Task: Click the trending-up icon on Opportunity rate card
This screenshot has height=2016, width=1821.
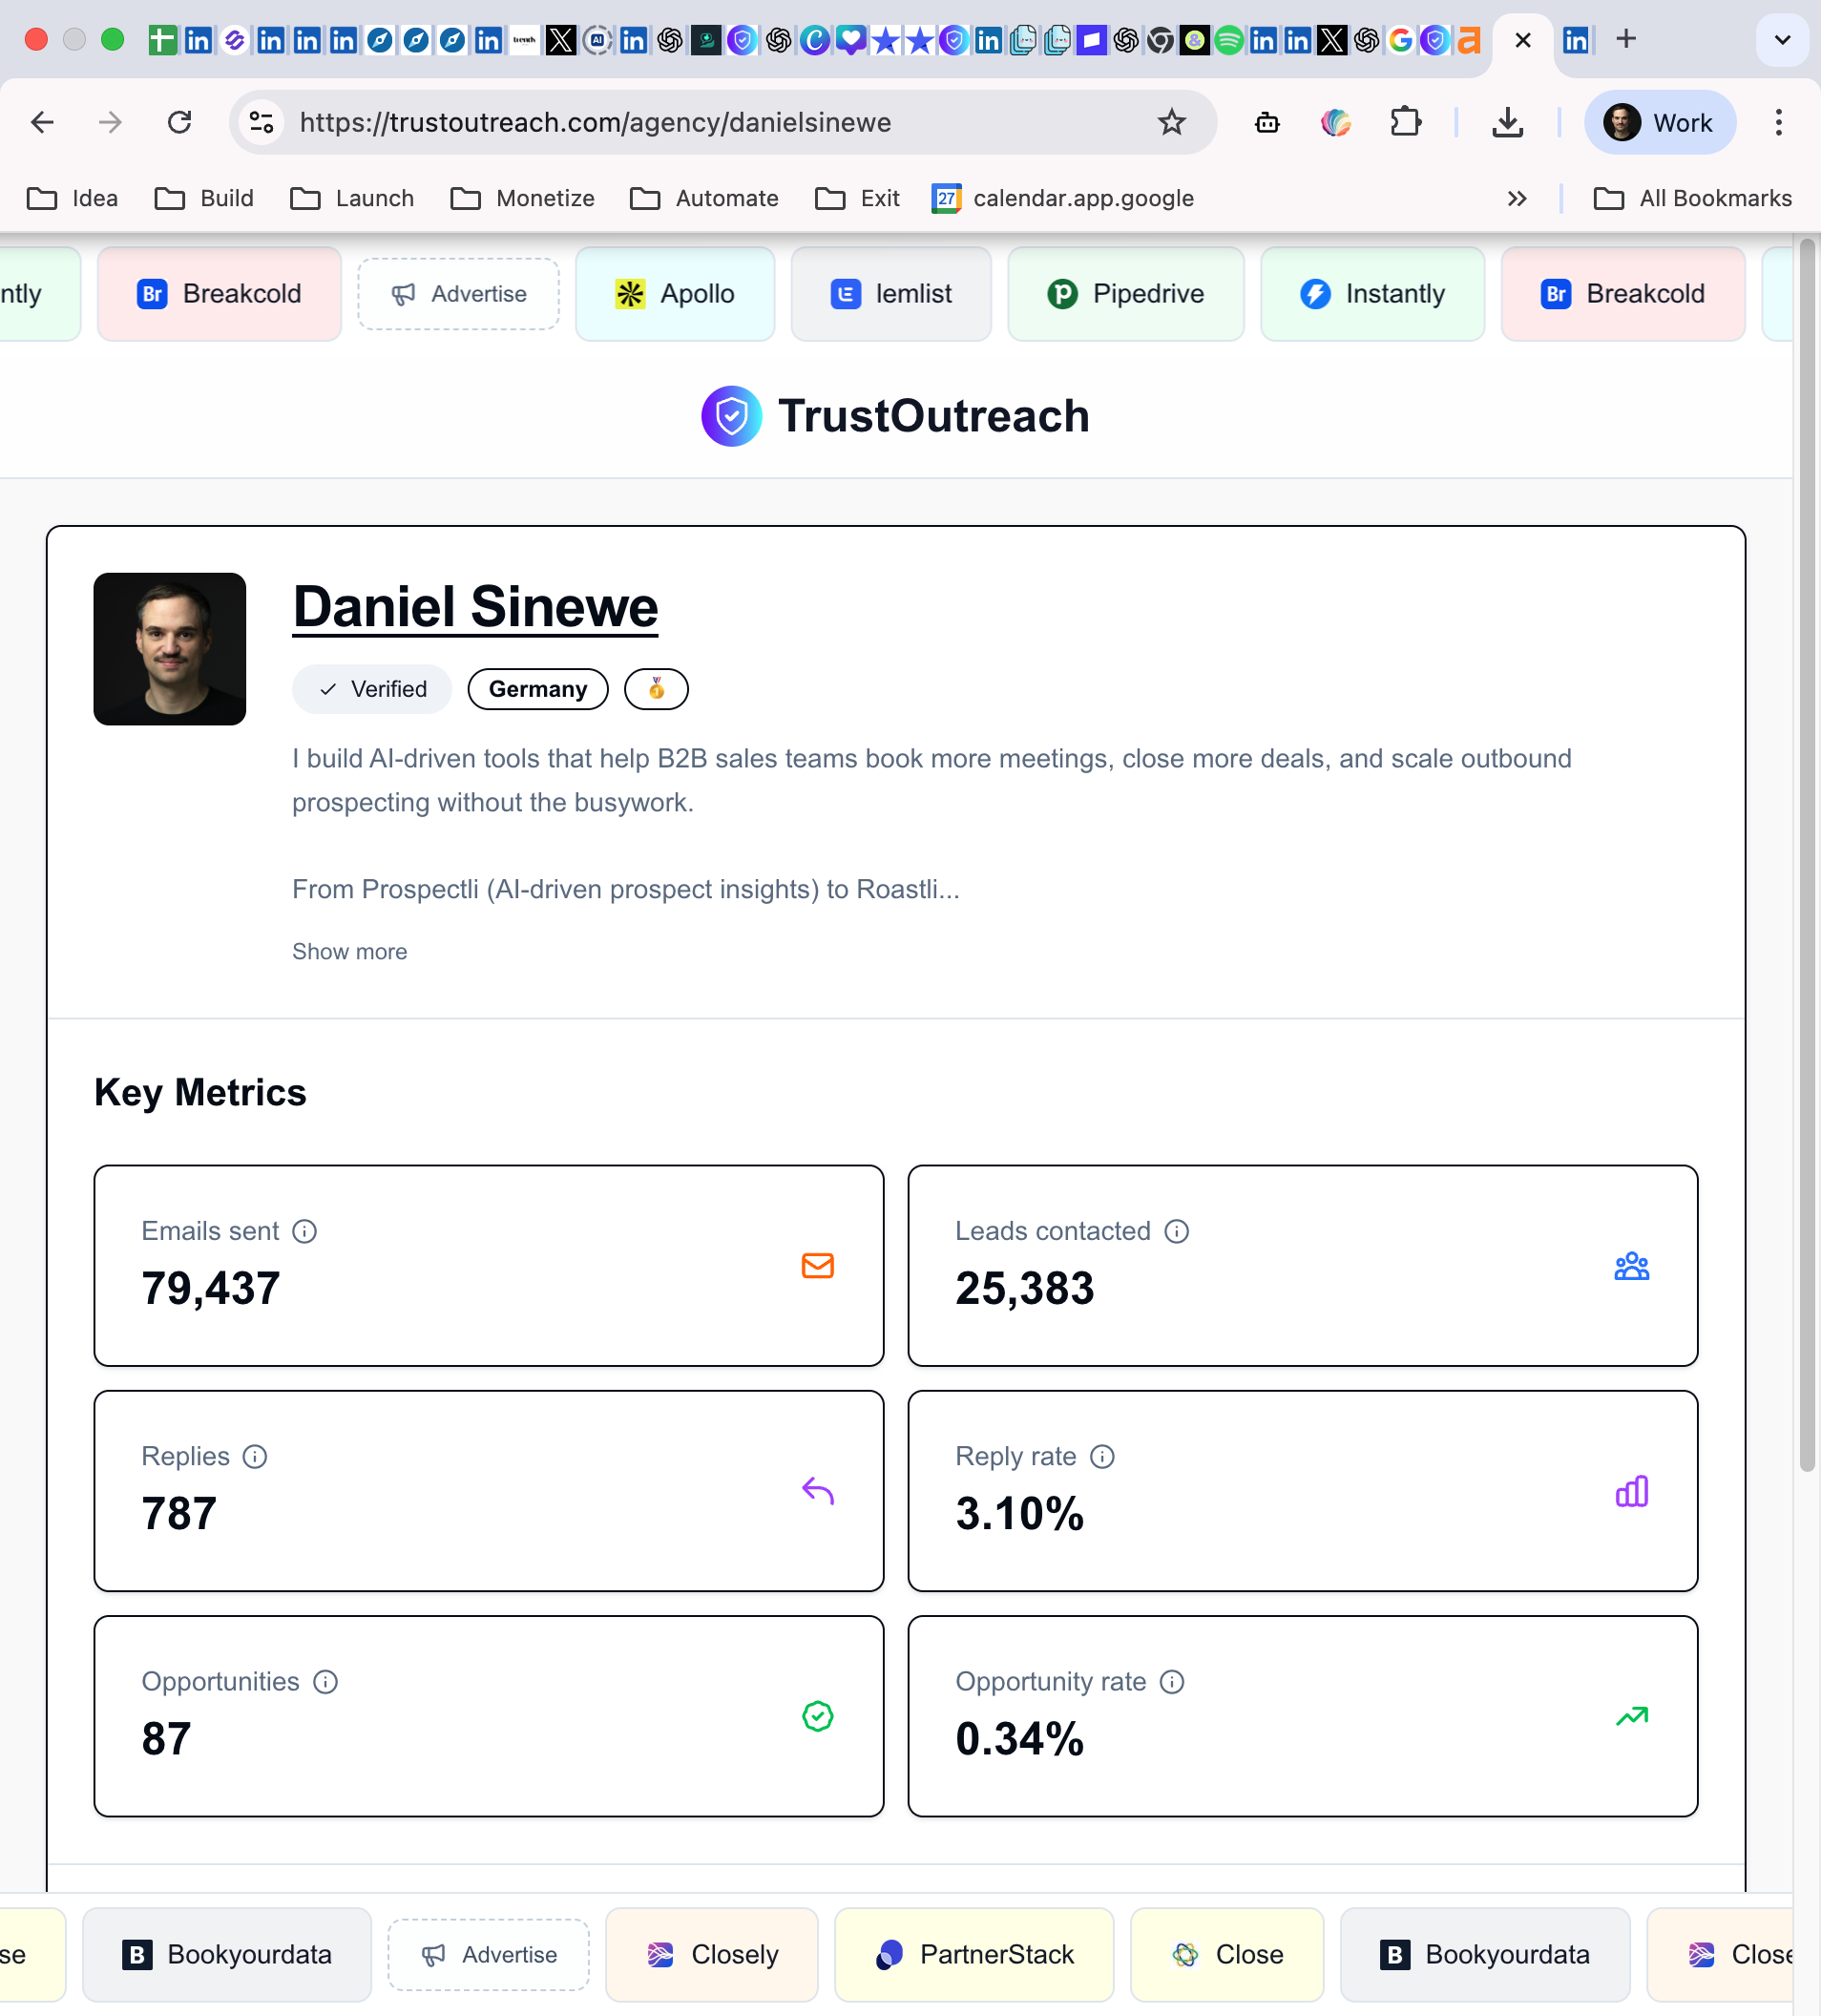Action: click(1631, 1715)
